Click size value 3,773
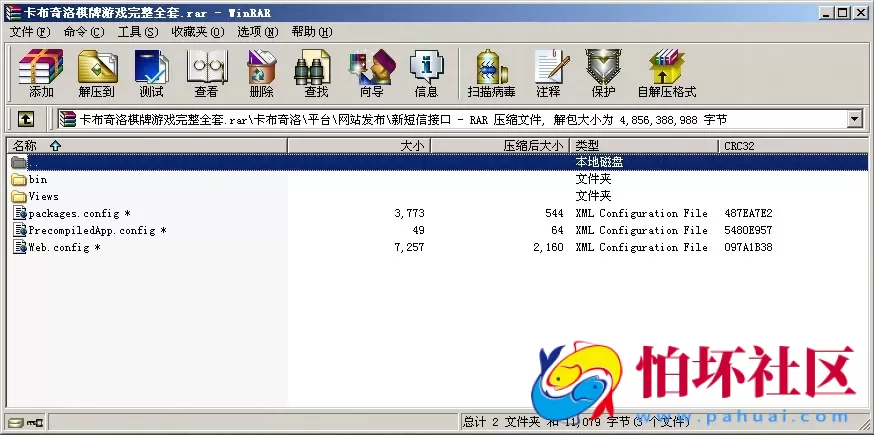Image resolution: width=874 pixels, height=435 pixels. point(409,214)
